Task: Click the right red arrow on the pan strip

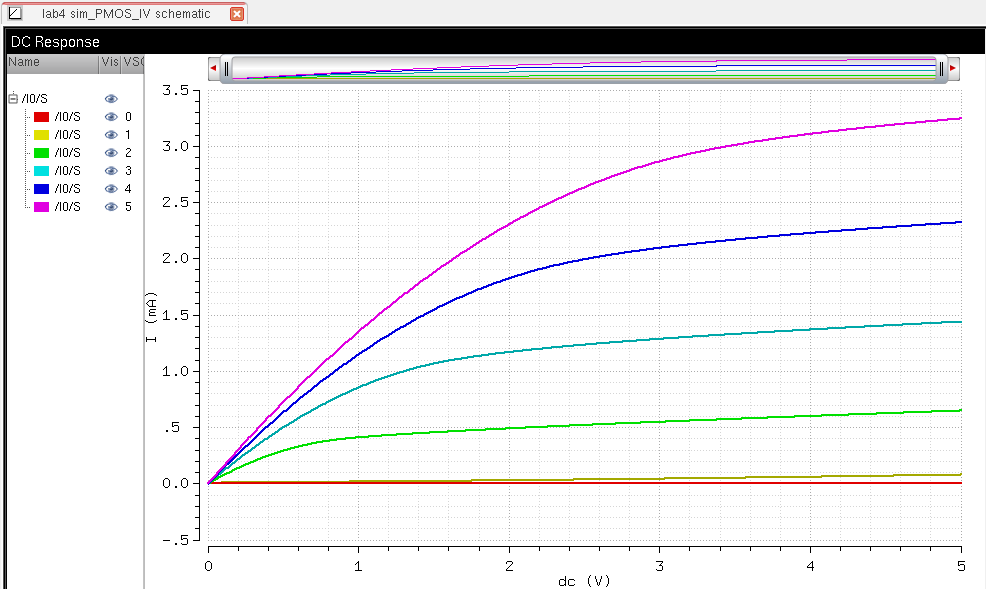Action: tap(953, 68)
